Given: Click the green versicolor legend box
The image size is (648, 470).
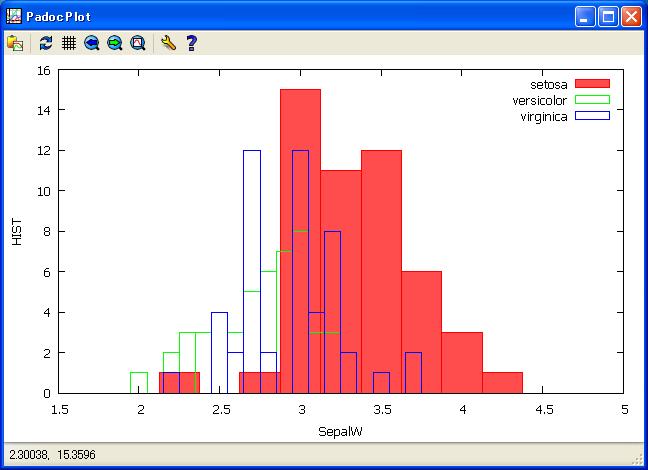Looking at the screenshot, I should pyautogui.click(x=592, y=100).
